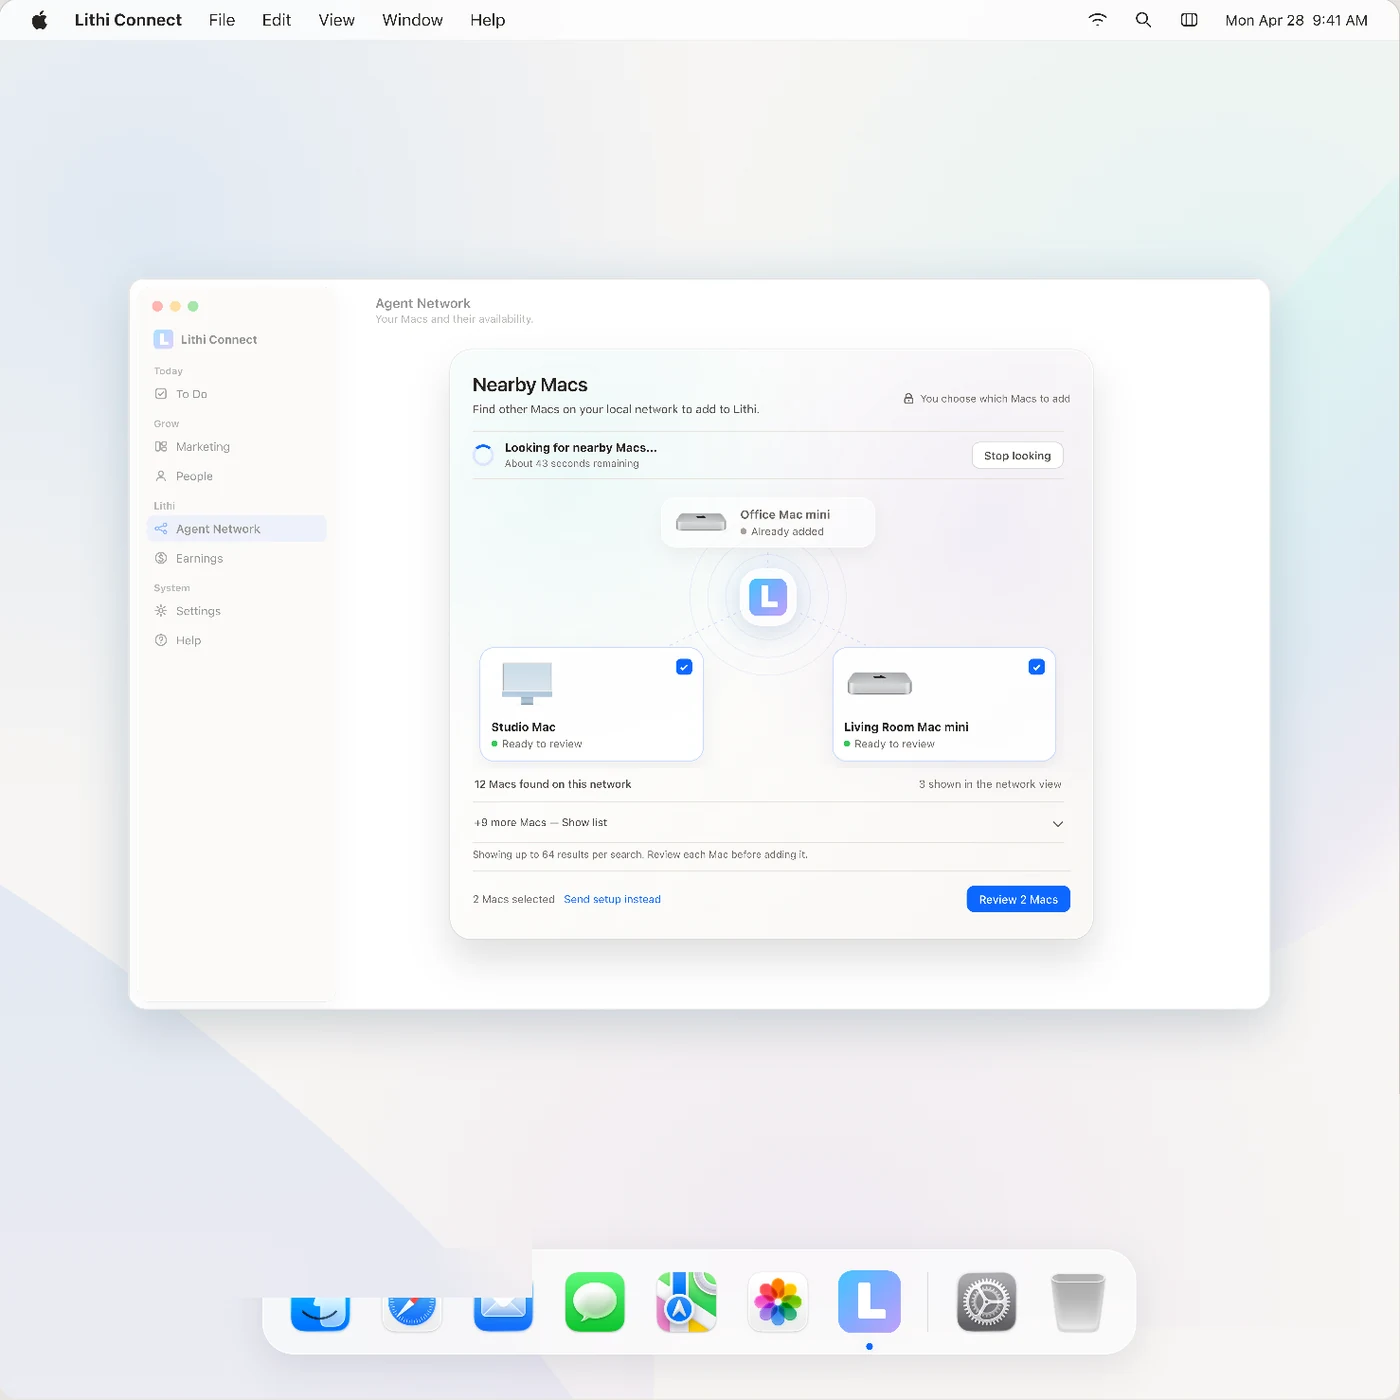This screenshot has width=1400, height=1400.
Task: Click the Living Room Mac mini icon
Action: click(879, 683)
